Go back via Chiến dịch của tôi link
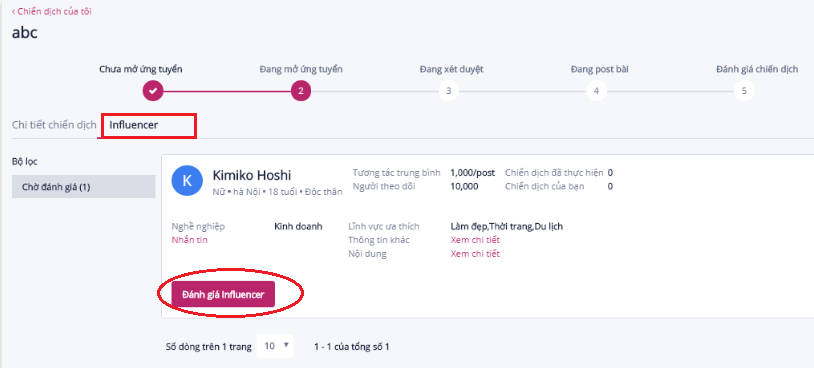The height and width of the screenshot is (368, 814). point(52,11)
